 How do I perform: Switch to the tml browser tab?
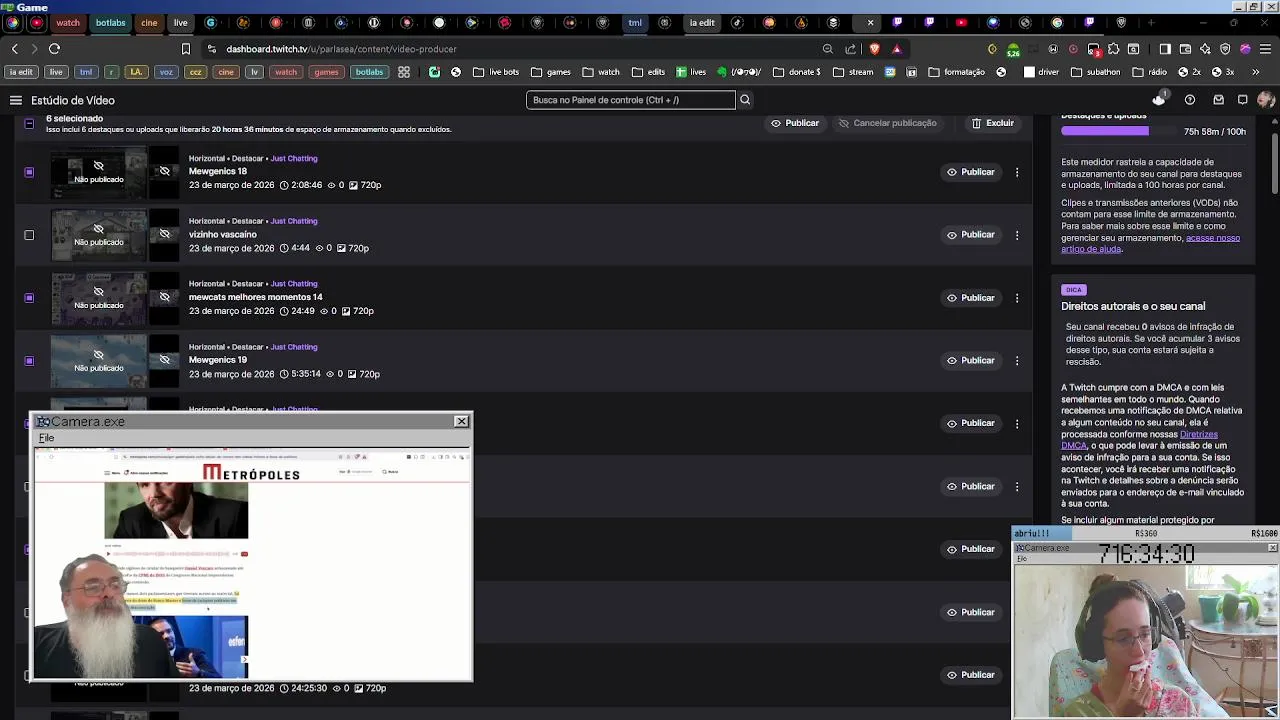(x=635, y=22)
